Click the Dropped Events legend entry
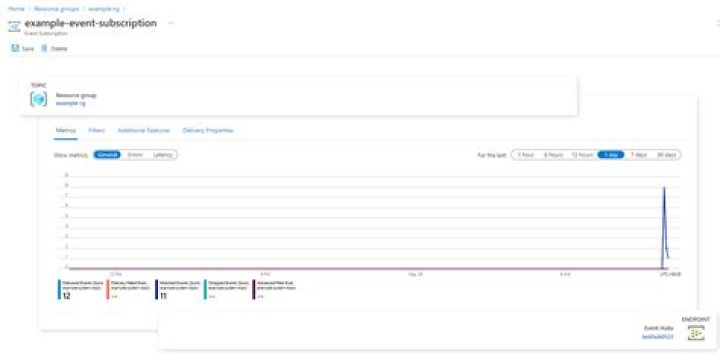This screenshot has height=360, width=720. 226,290
